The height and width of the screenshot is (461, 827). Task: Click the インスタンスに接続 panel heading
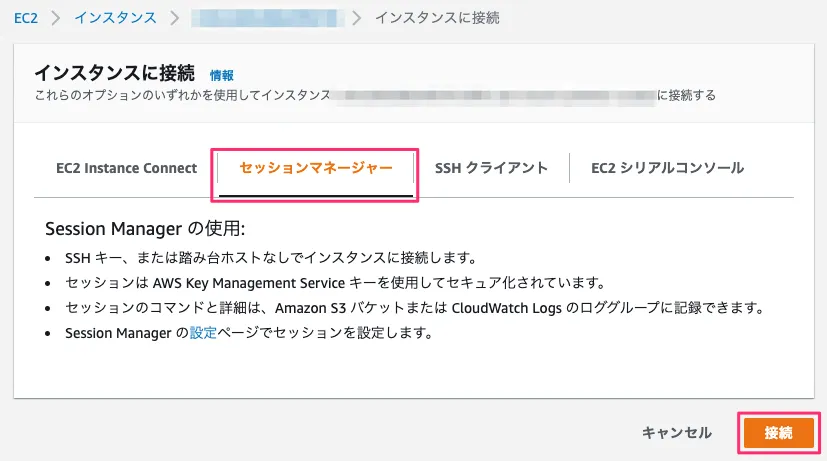115,74
